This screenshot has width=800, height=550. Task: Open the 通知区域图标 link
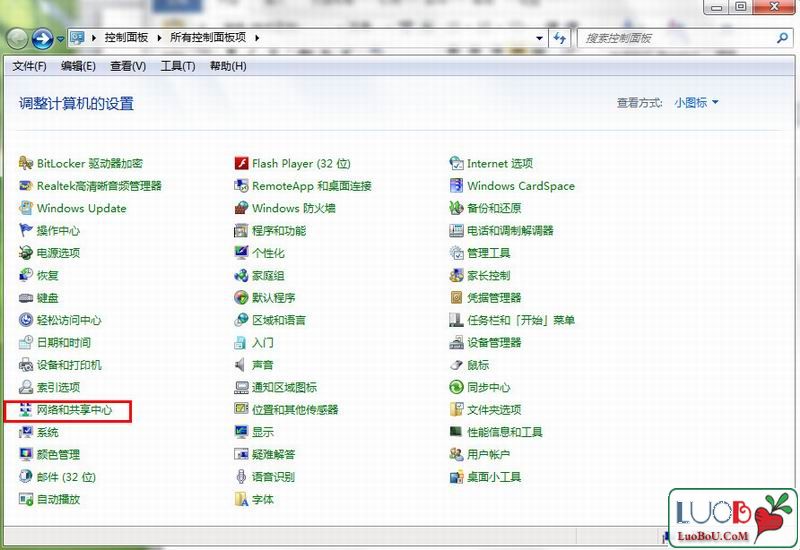(x=284, y=387)
